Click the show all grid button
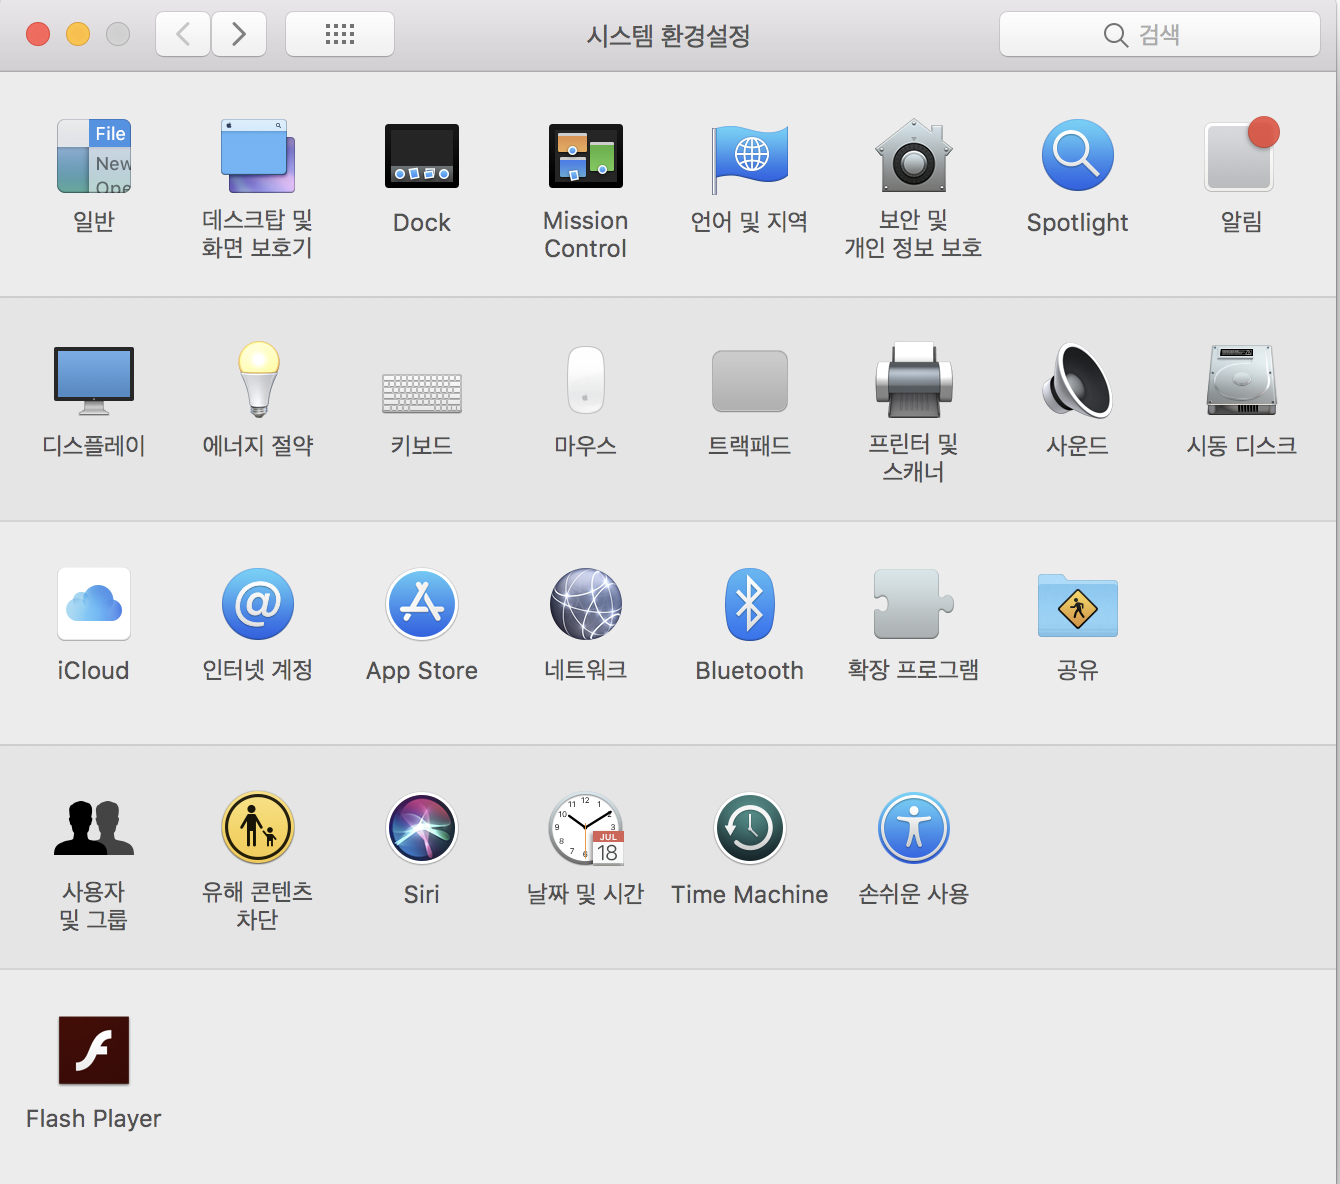1340x1184 pixels. coord(340,34)
